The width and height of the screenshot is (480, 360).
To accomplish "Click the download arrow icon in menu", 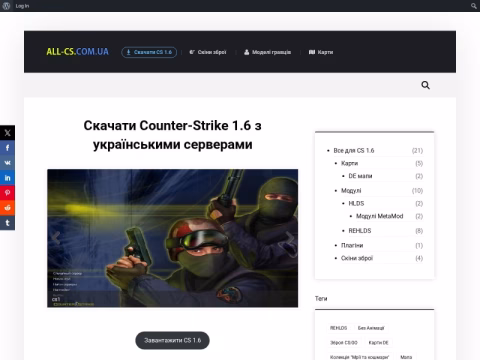I will tap(128, 52).
